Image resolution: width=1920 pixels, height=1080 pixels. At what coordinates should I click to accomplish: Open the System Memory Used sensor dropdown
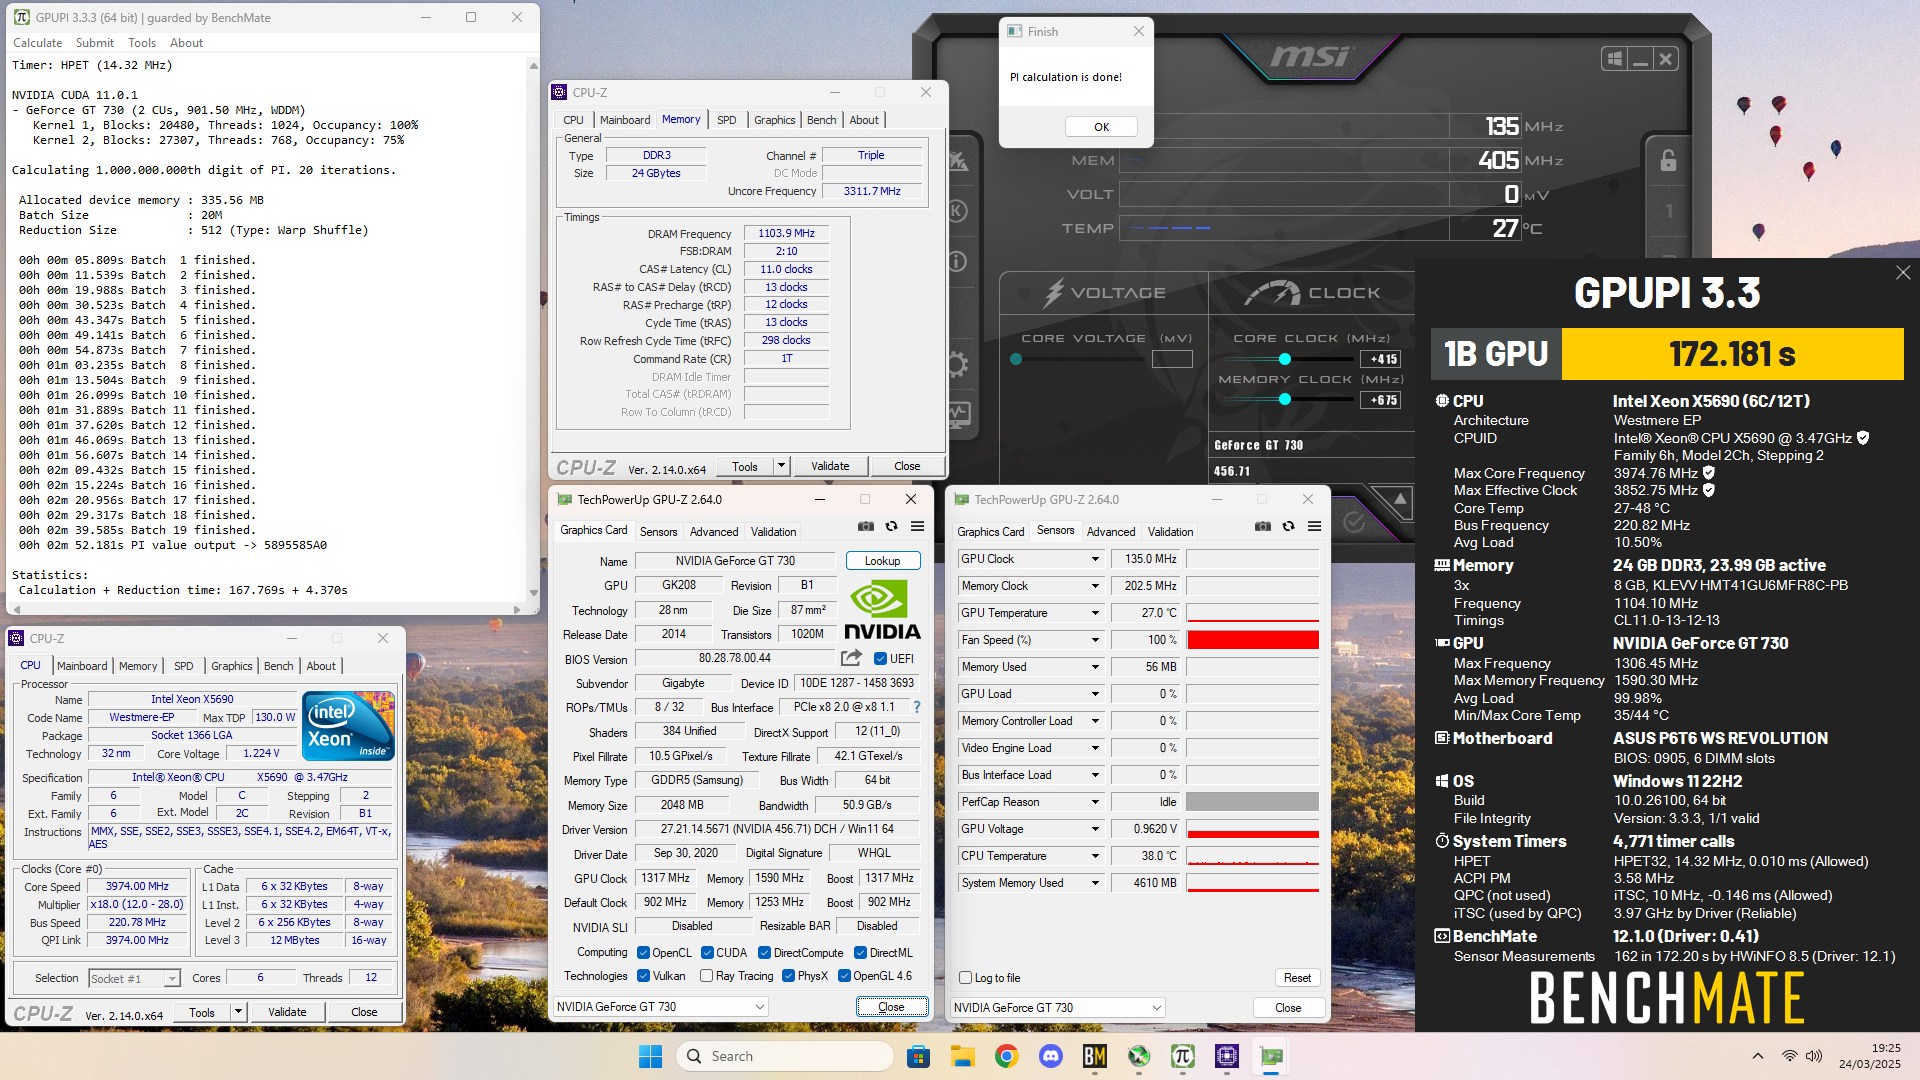tap(1095, 883)
